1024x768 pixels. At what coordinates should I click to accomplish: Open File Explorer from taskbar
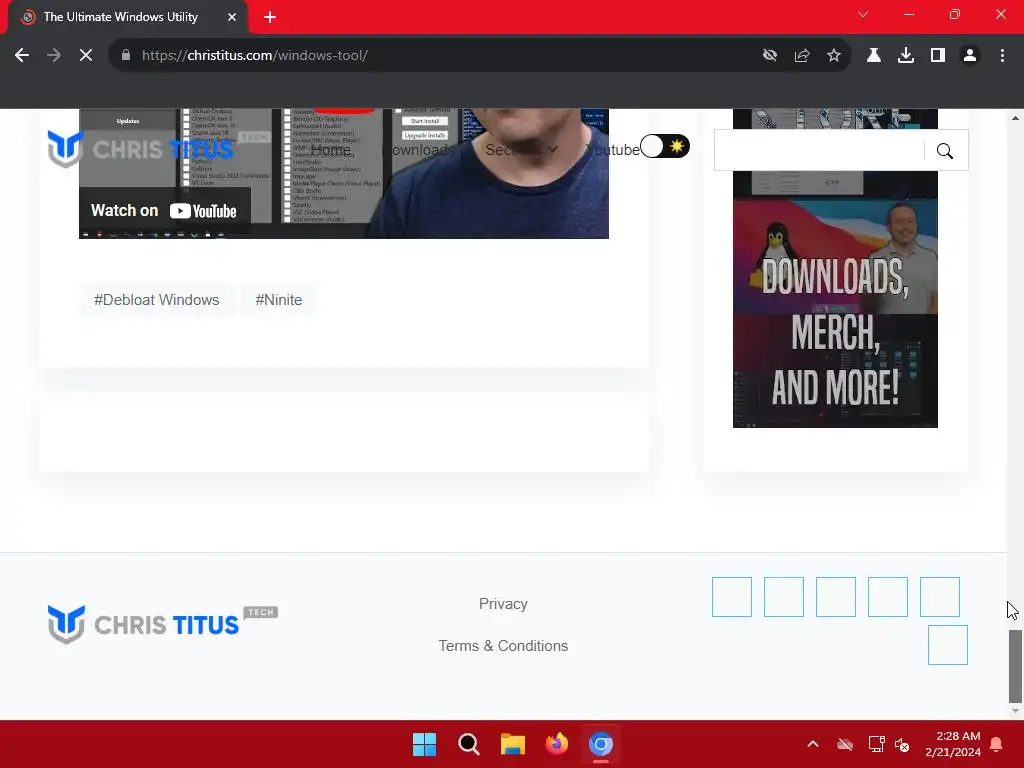(513, 744)
